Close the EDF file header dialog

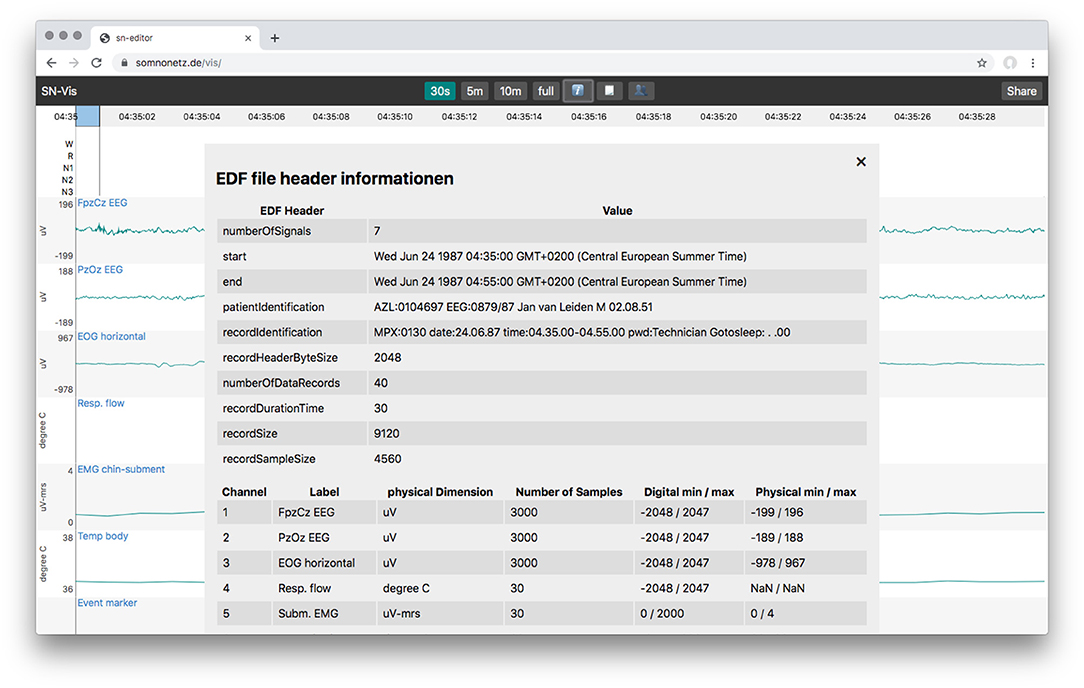[861, 161]
